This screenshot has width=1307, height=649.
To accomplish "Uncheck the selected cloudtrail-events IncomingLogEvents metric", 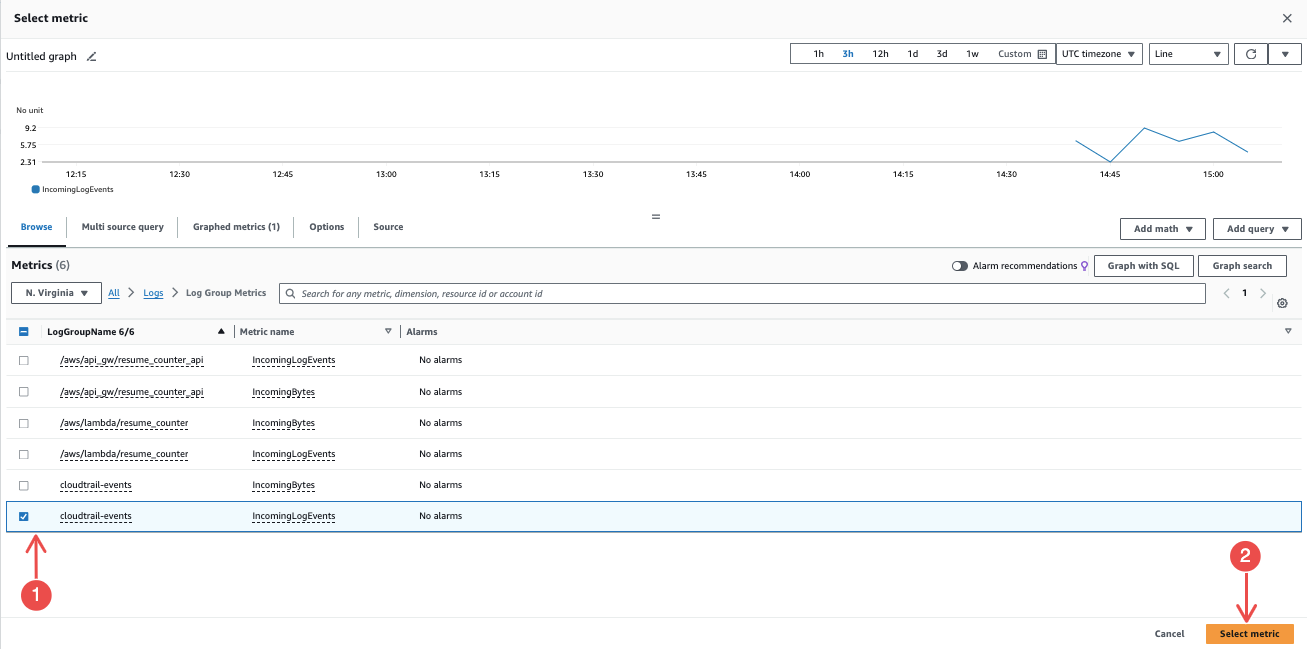I will click(x=23, y=516).
